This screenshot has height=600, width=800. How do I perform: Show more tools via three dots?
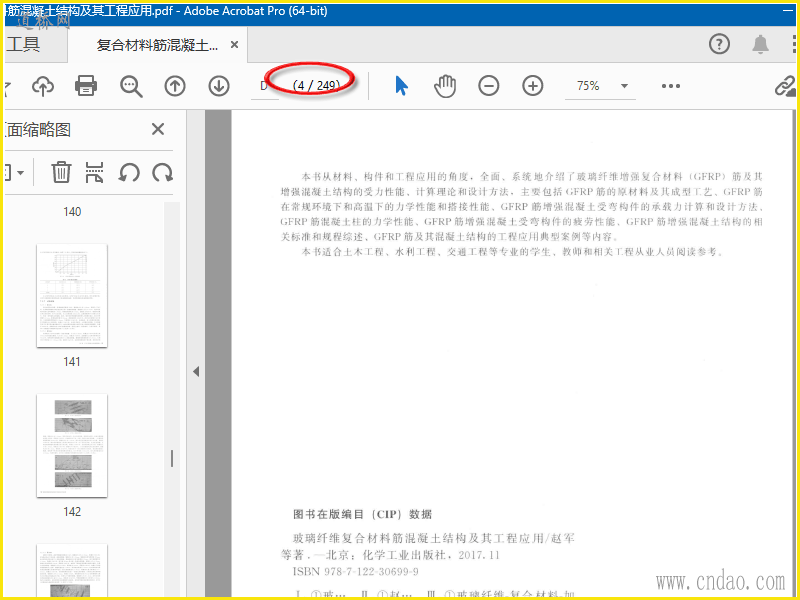(x=671, y=86)
